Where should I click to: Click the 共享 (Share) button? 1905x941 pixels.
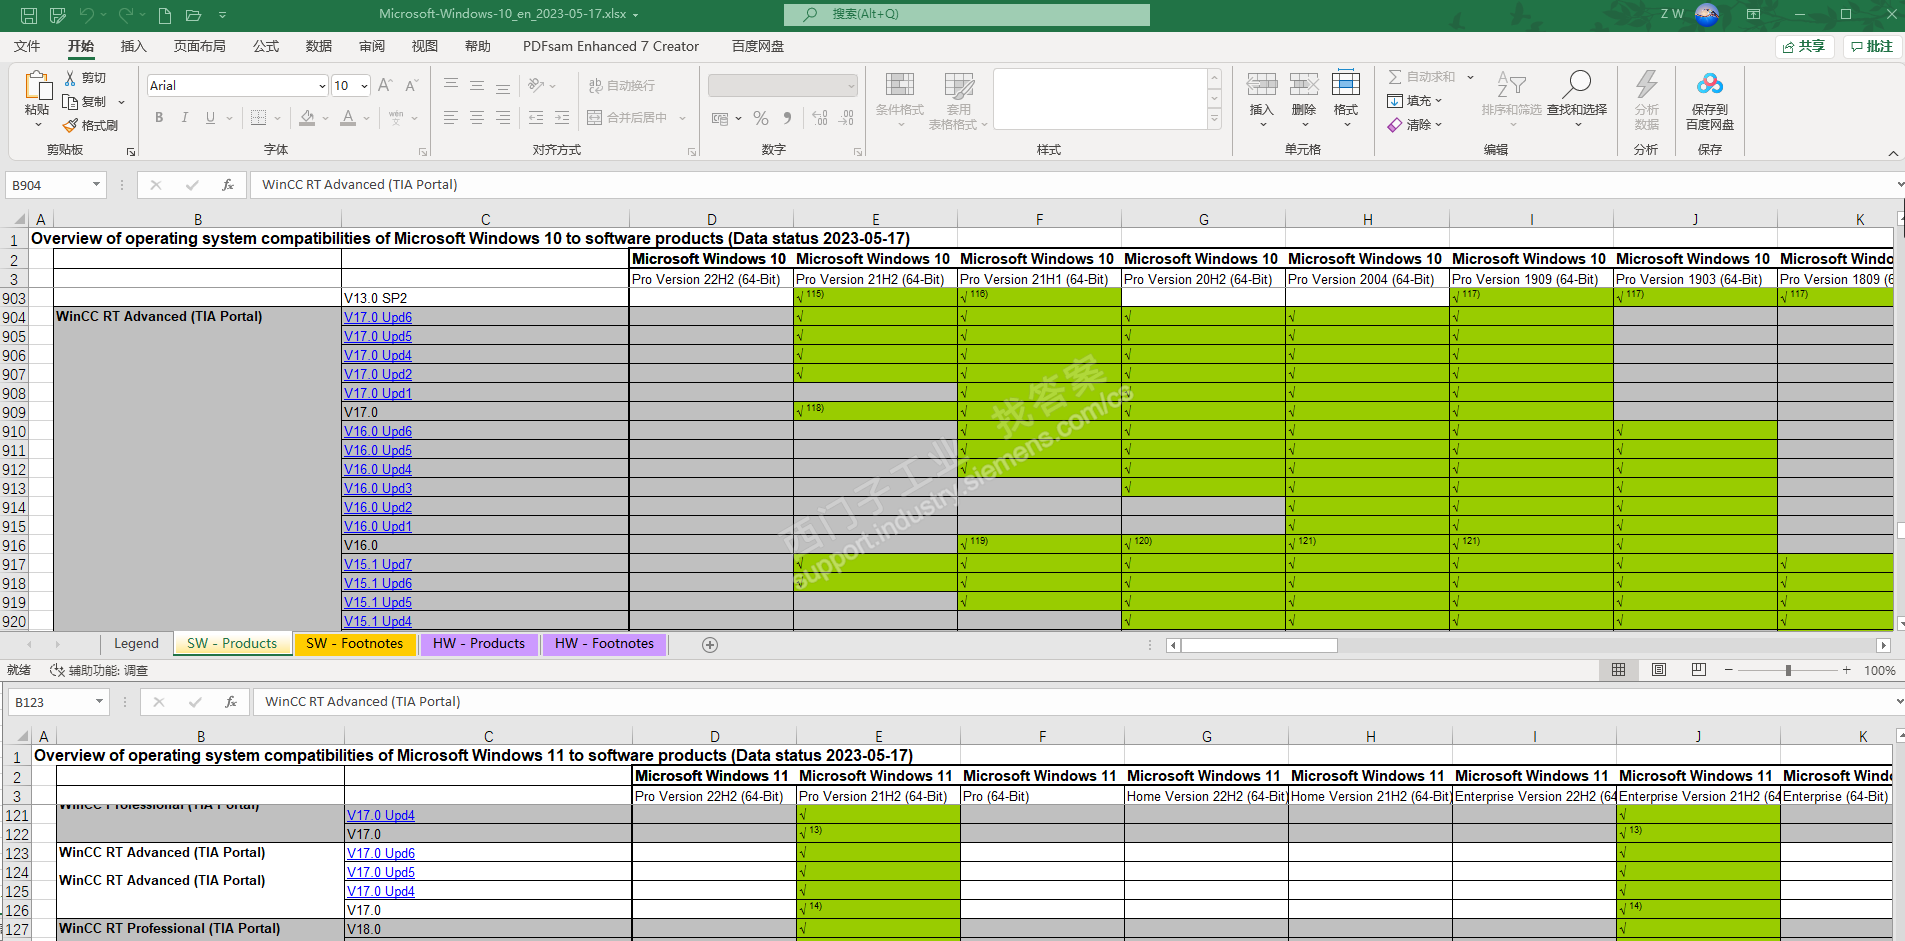point(1805,47)
